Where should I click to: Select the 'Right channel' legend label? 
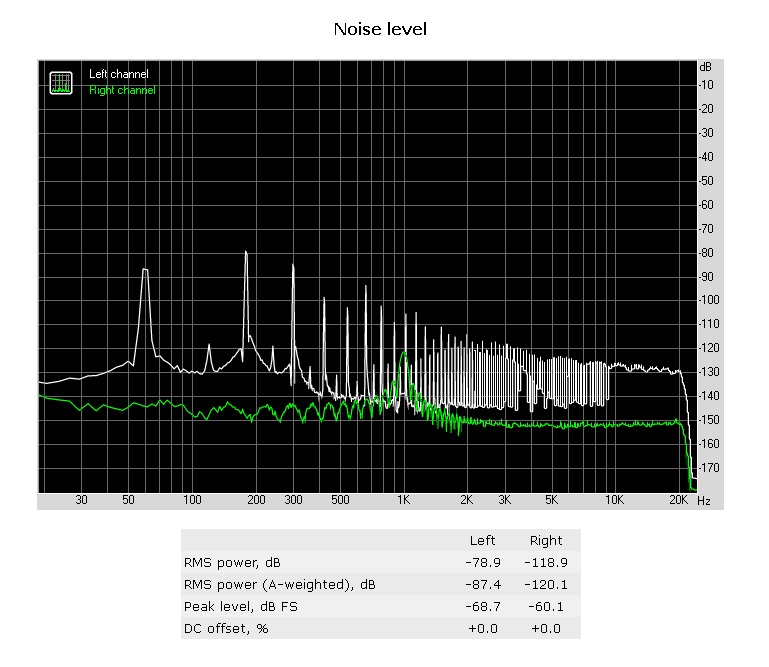click(x=122, y=90)
